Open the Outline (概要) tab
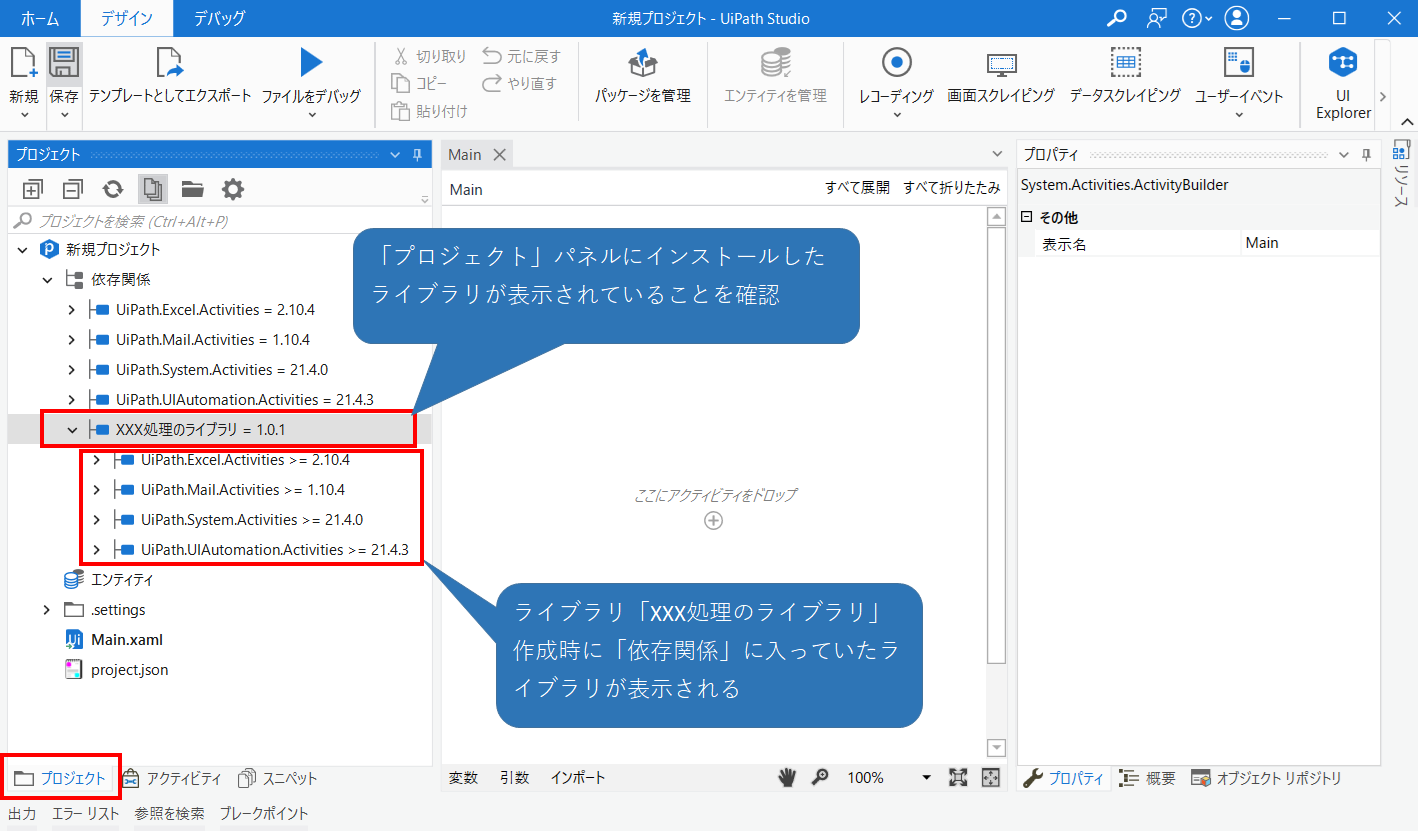This screenshot has width=1418, height=831. pos(1147,778)
